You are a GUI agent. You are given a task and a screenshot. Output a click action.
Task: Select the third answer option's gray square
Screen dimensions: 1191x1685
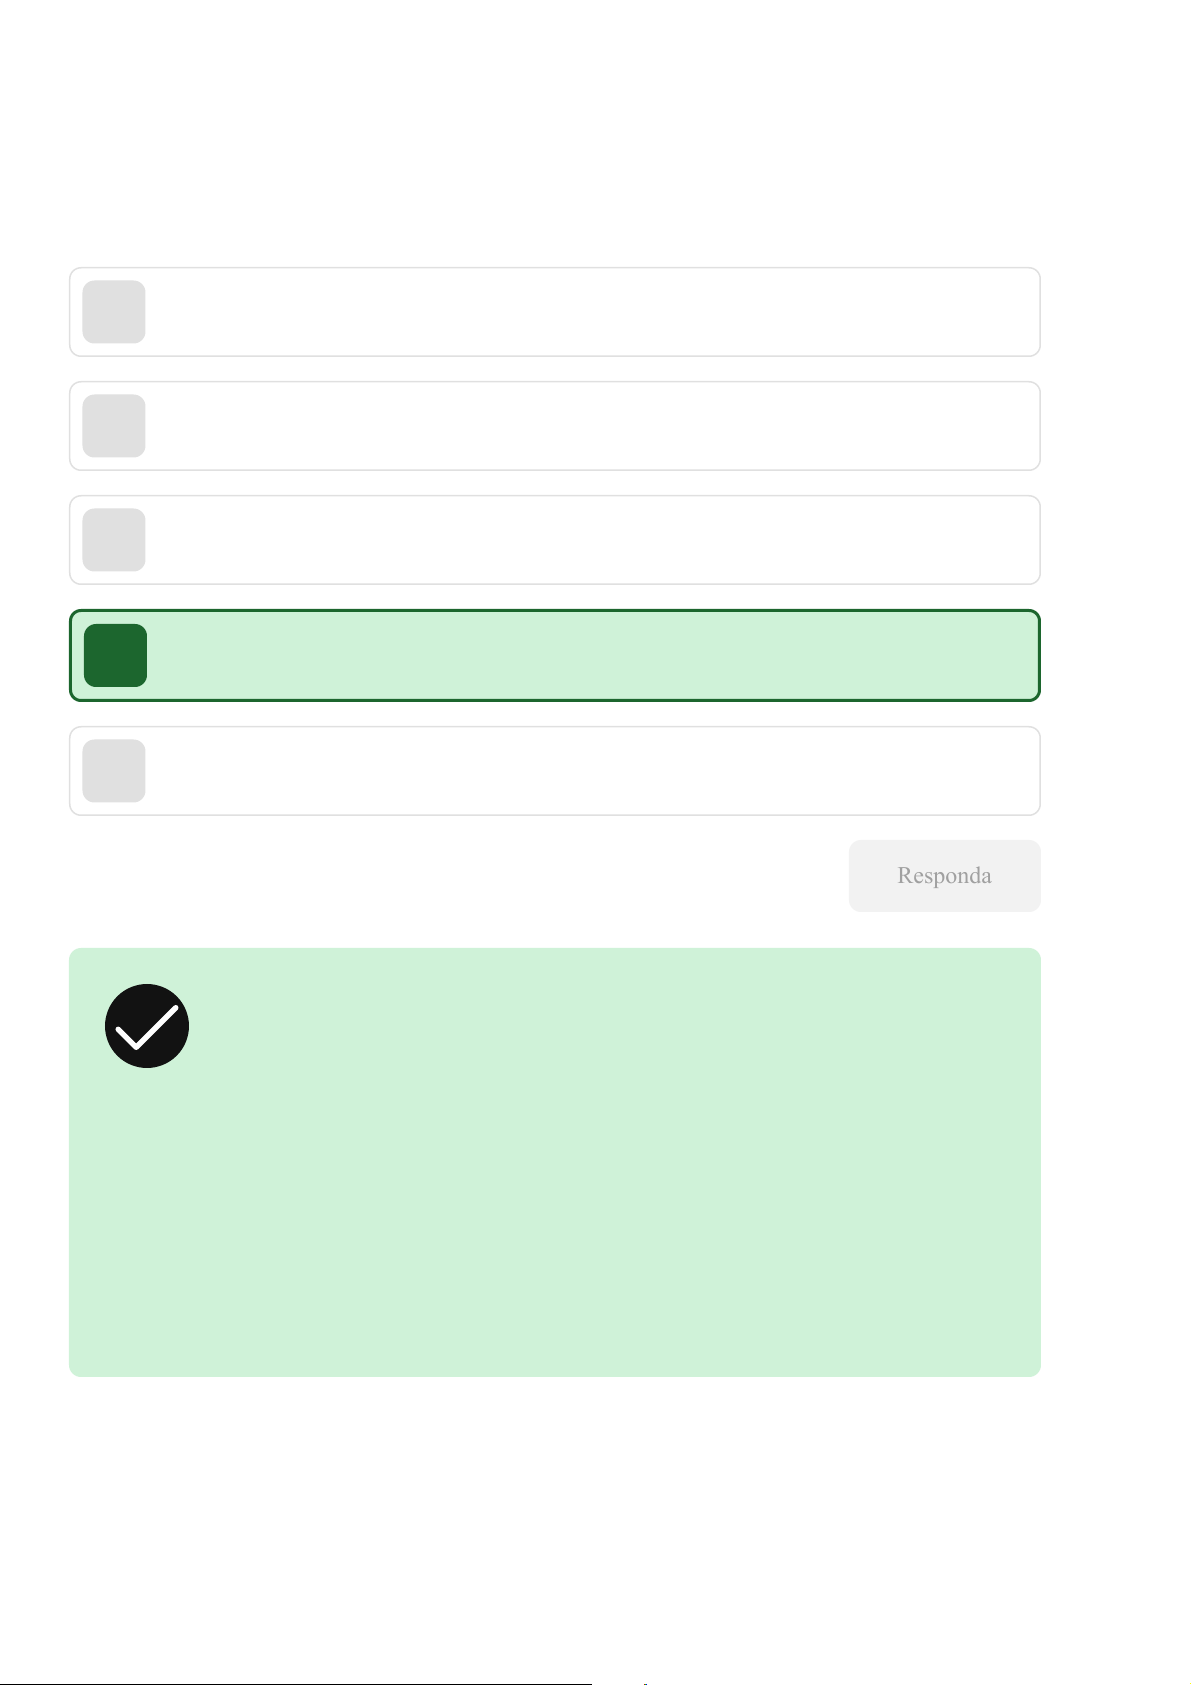(x=114, y=540)
